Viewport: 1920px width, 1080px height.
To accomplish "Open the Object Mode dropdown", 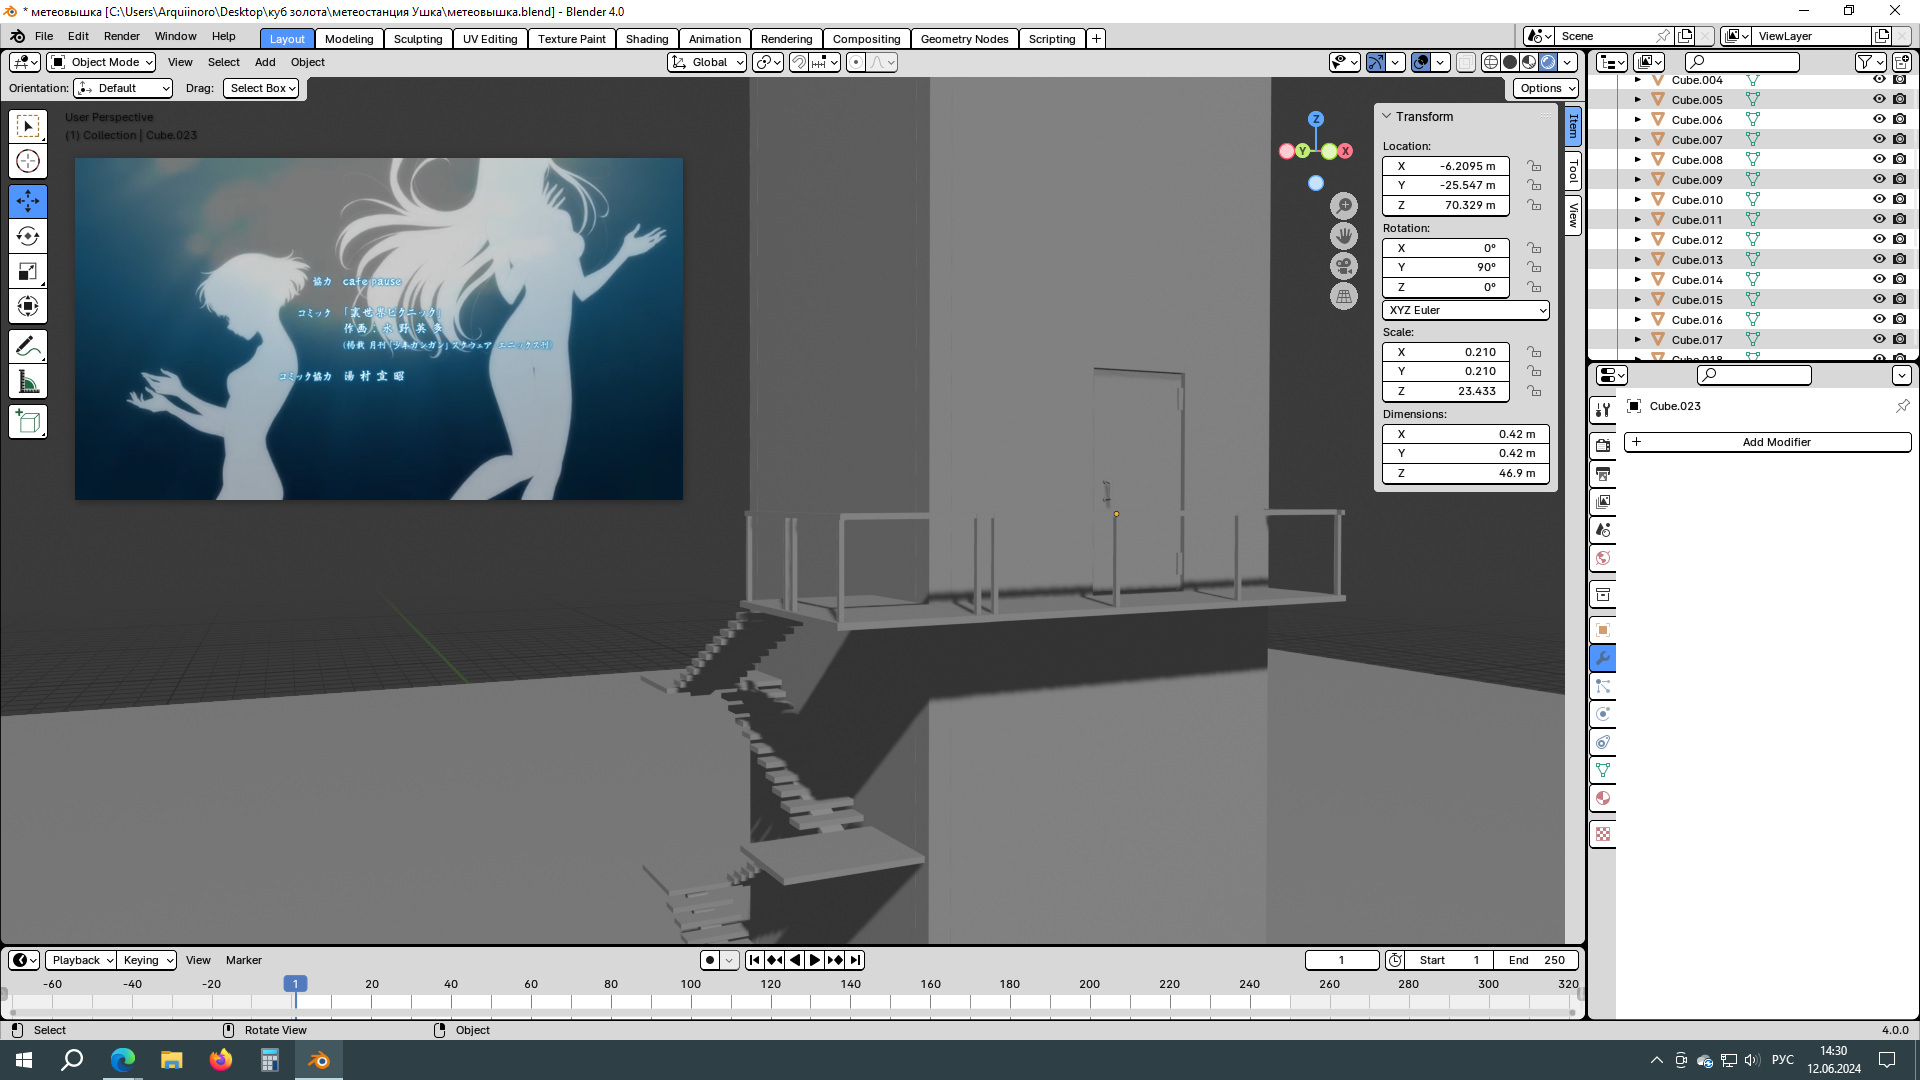I will click(x=102, y=62).
